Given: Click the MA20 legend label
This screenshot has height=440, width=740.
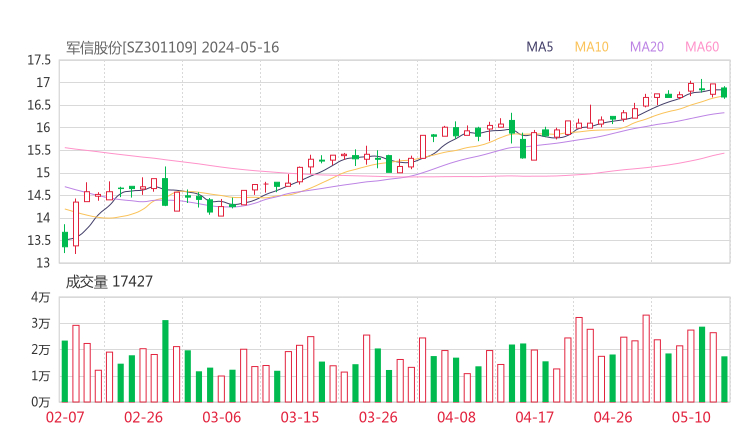Looking at the screenshot, I should point(647,47).
